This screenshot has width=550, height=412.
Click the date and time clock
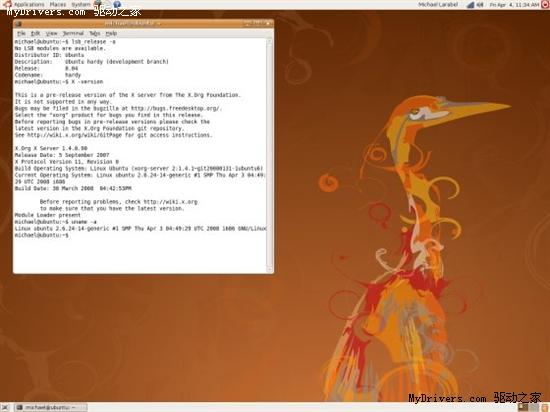(514, 5)
